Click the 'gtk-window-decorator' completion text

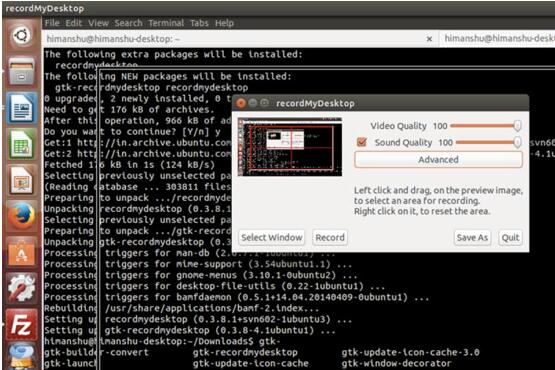pyautogui.click(x=396, y=364)
